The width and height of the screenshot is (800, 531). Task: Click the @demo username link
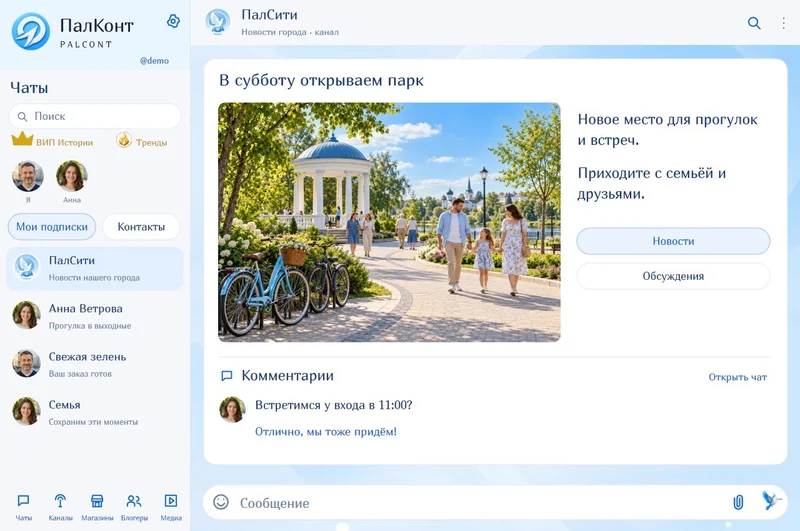154,60
